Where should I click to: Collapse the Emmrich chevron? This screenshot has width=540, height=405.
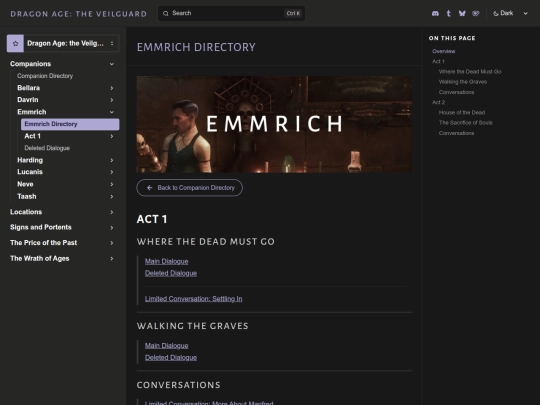[x=112, y=112]
